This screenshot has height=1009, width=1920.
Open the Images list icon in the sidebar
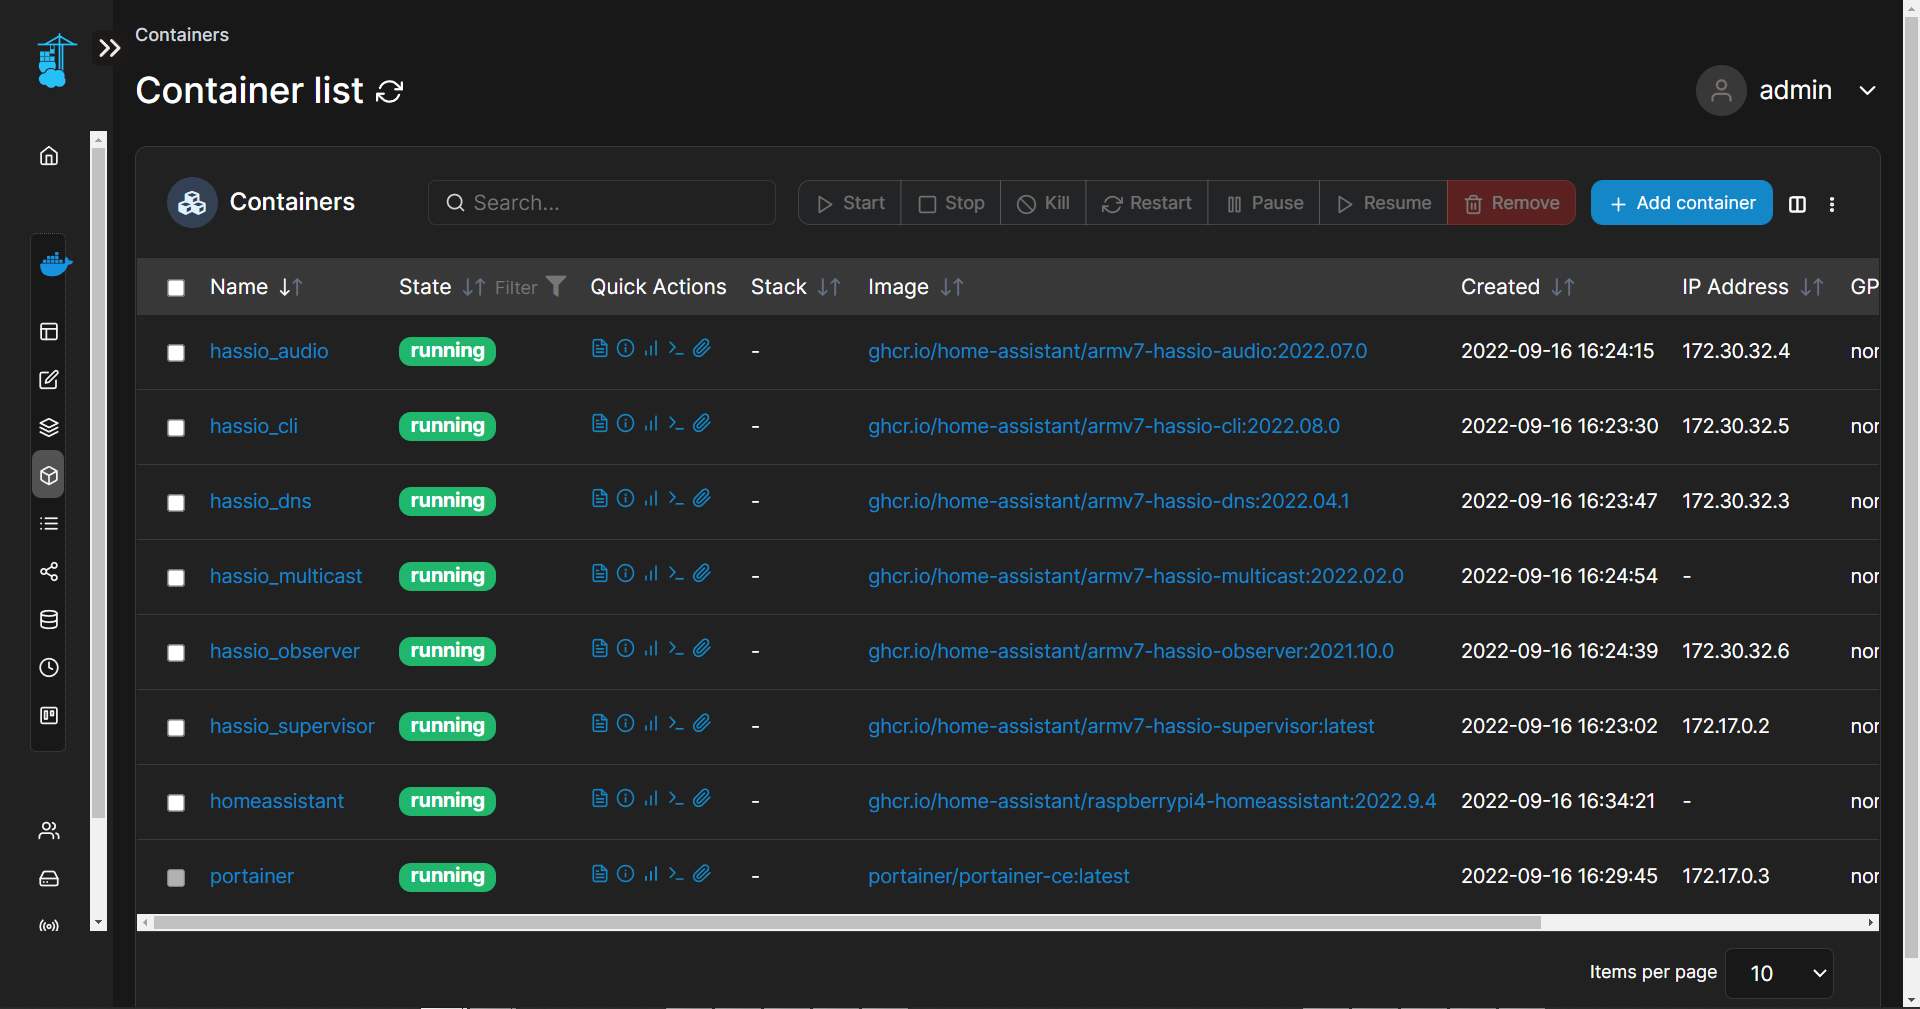pyautogui.click(x=49, y=524)
